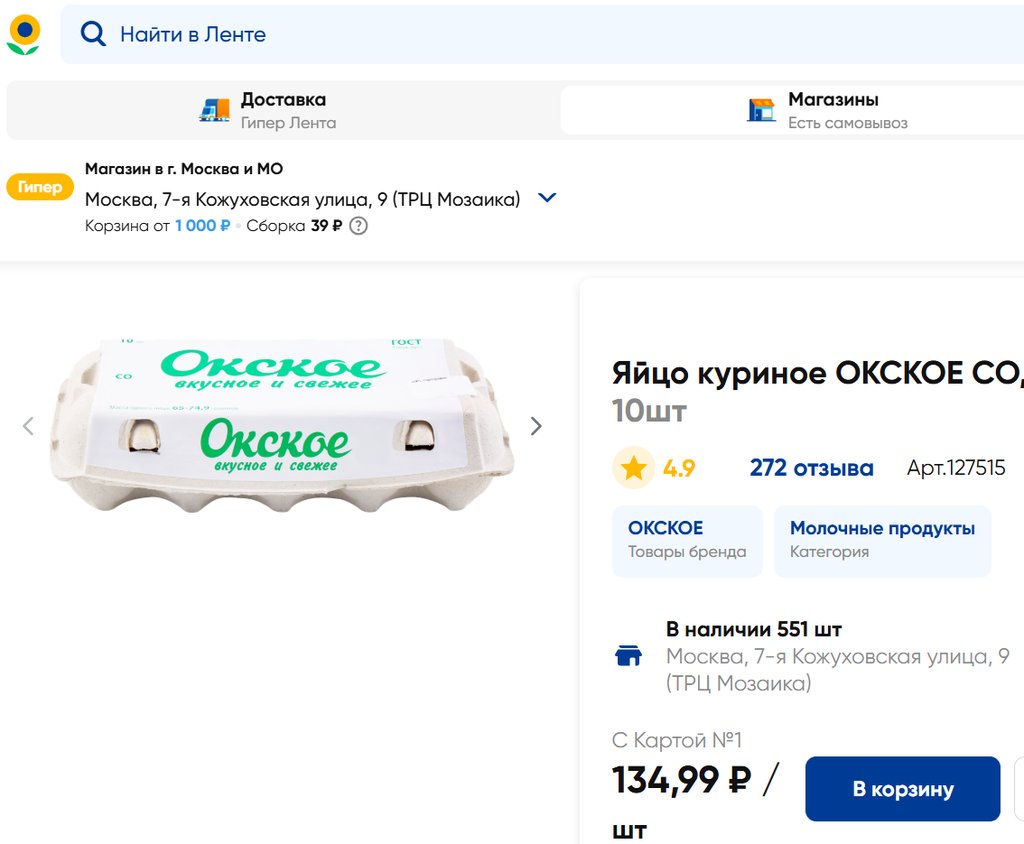This screenshot has height=844, width=1024.
Task: Click the store shop icon
Action: point(761,110)
